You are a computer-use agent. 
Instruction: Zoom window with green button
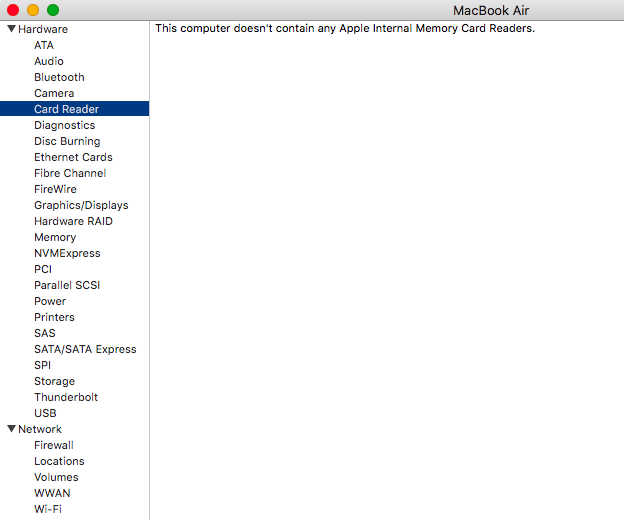[53, 10]
